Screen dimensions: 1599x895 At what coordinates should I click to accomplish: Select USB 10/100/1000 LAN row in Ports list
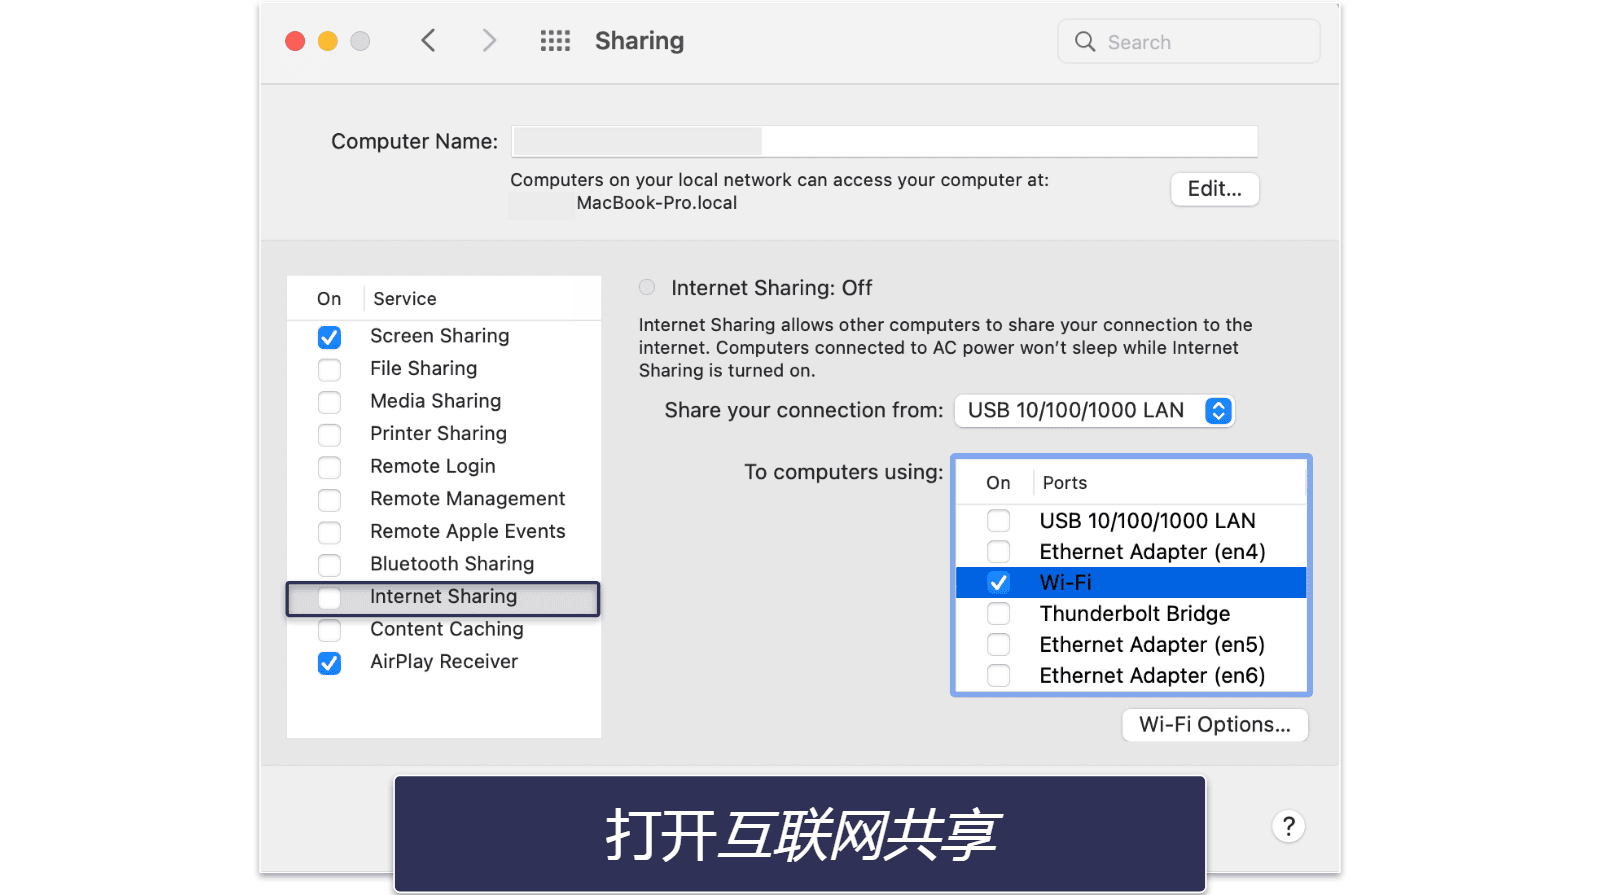click(x=1131, y=520)
